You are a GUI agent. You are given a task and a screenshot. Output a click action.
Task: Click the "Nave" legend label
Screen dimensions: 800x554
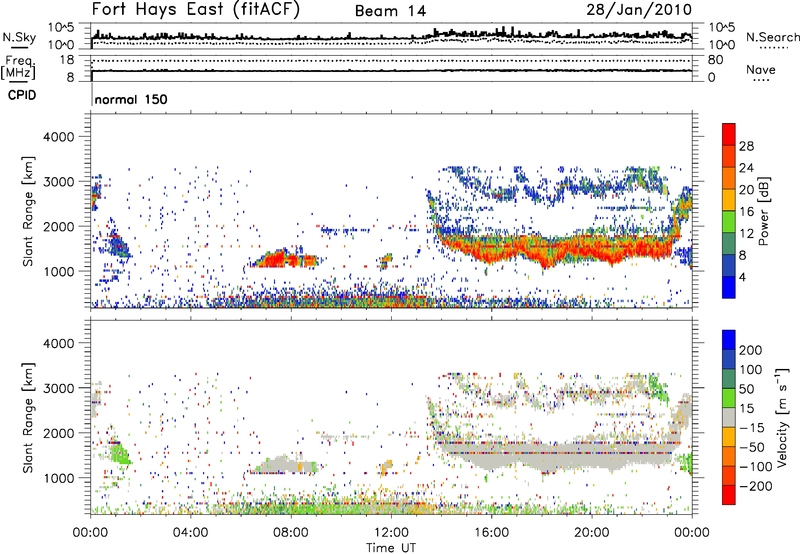[761, 69]
